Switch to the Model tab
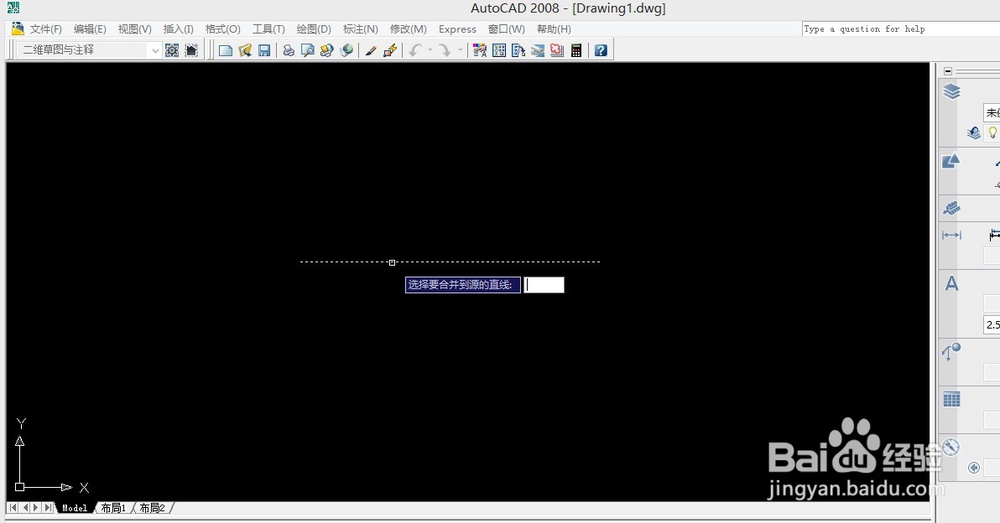The image size is (1000, 523). [x=75, y=508]
